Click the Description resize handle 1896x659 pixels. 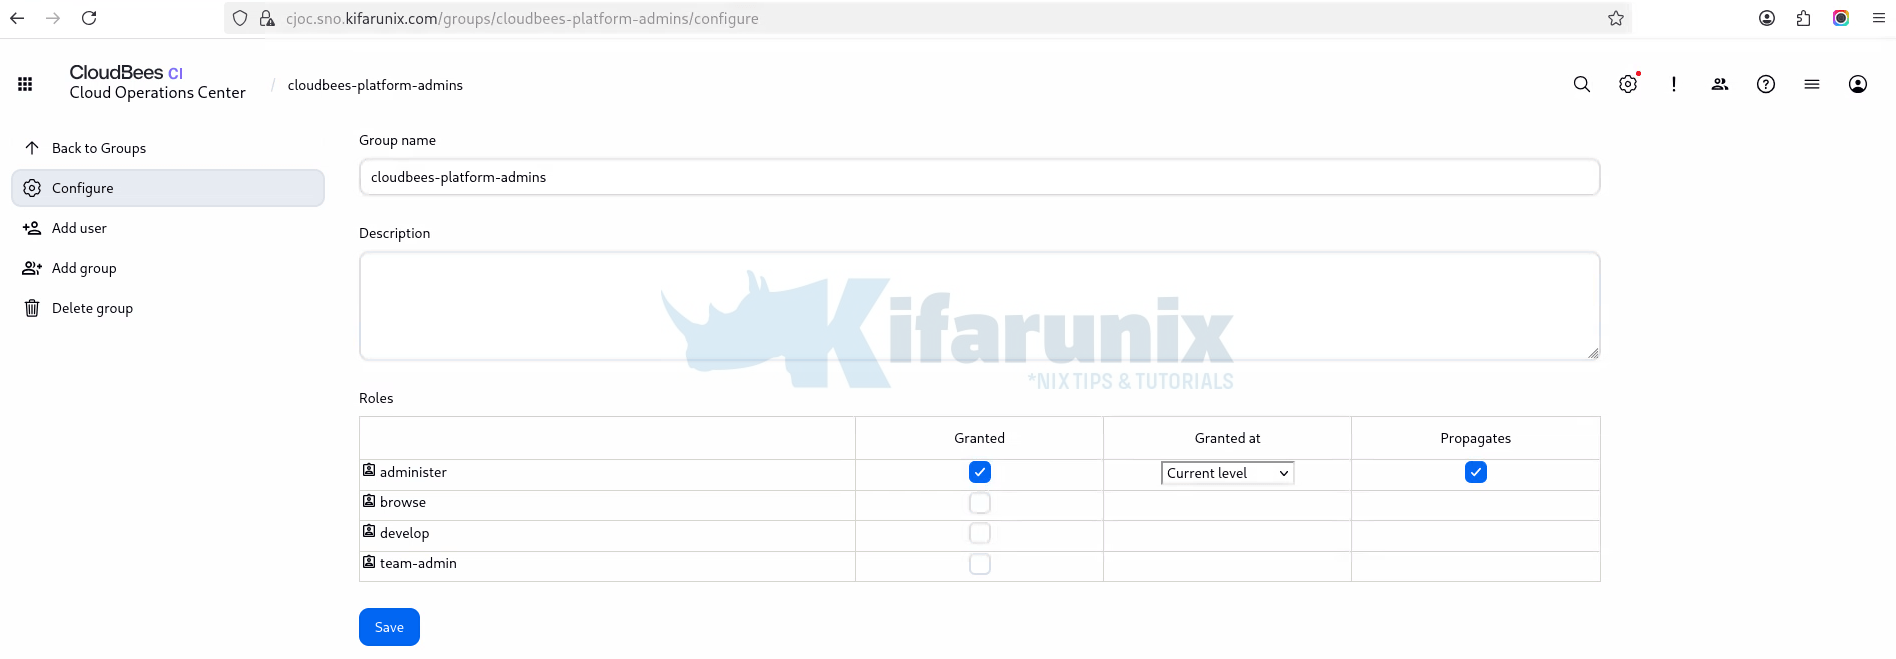[1593, 353]
